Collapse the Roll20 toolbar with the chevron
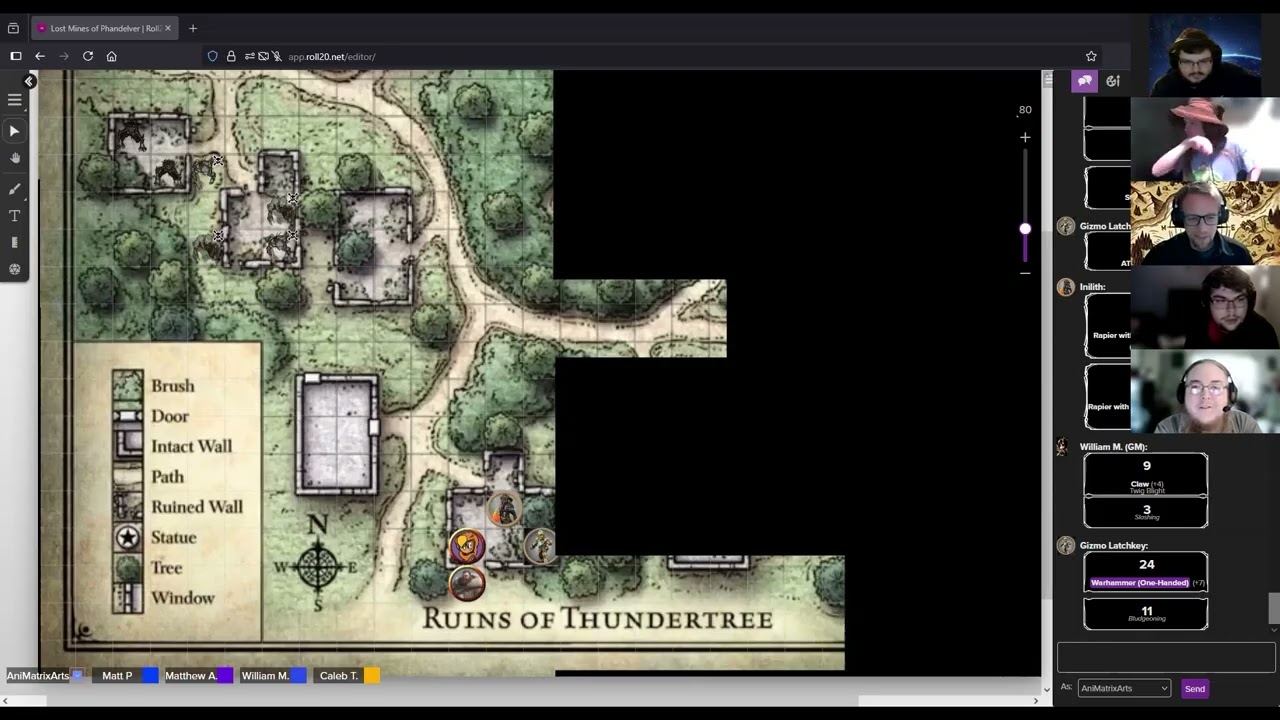 [x=29, y=80]
